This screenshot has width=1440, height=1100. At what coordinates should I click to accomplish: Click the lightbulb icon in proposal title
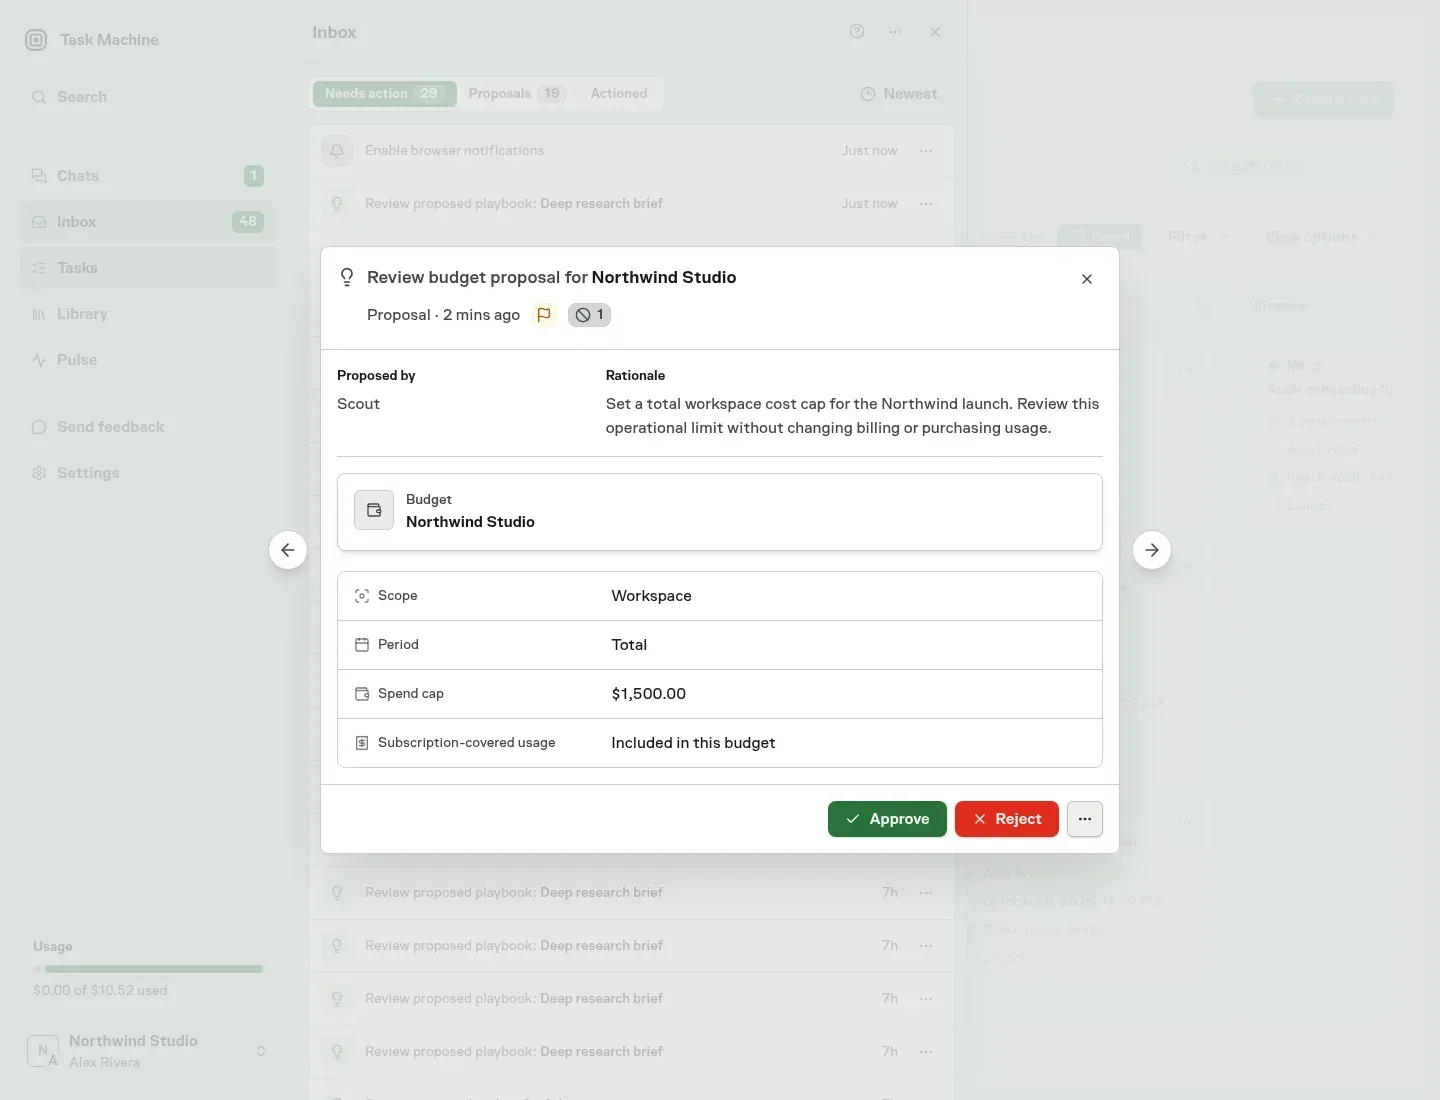pyautogui.click(x=347, y=277)
